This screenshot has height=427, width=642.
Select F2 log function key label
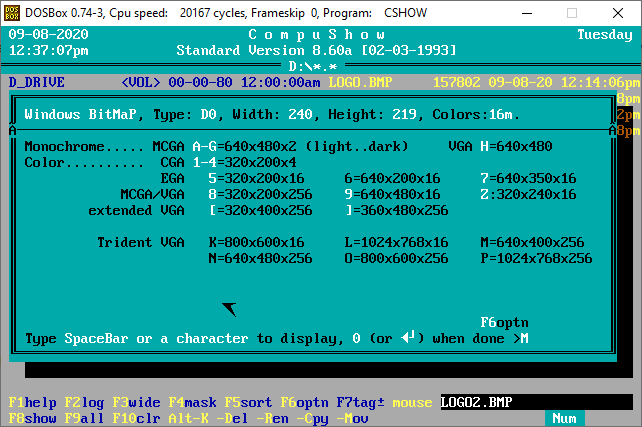(x=85, y=403)
